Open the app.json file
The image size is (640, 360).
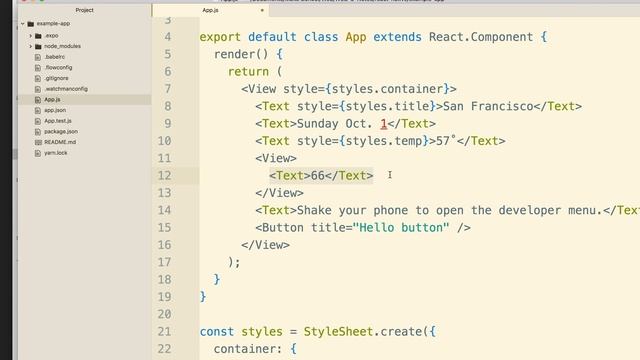(55, 110)
